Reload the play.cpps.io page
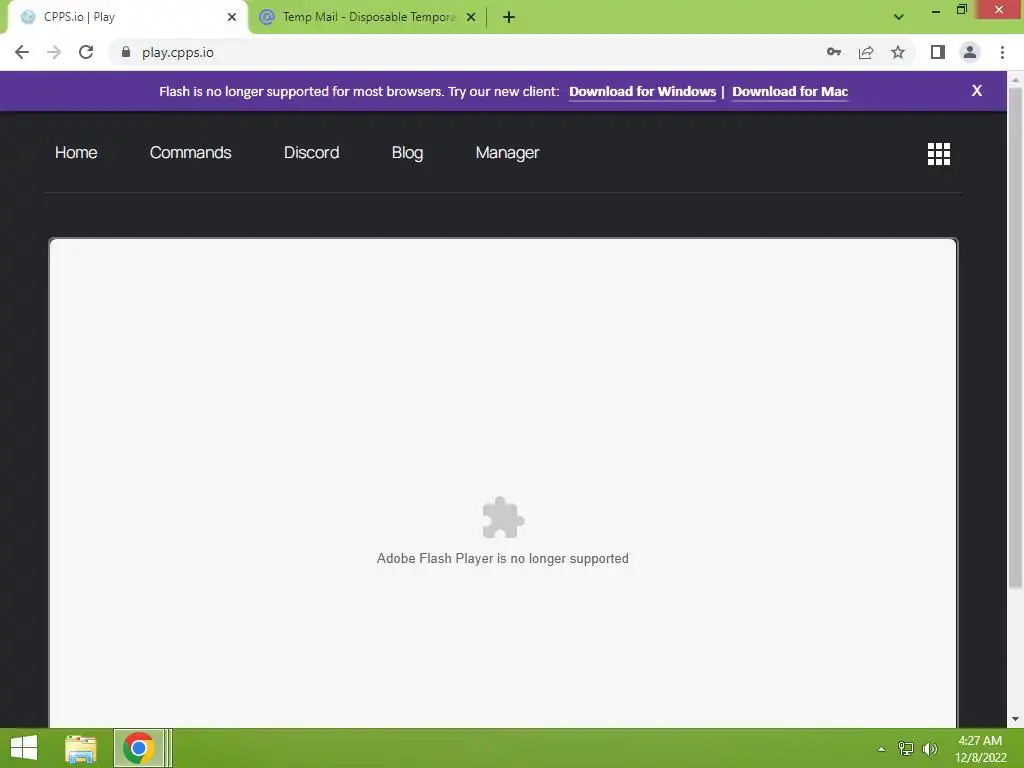 click(86, 52)
